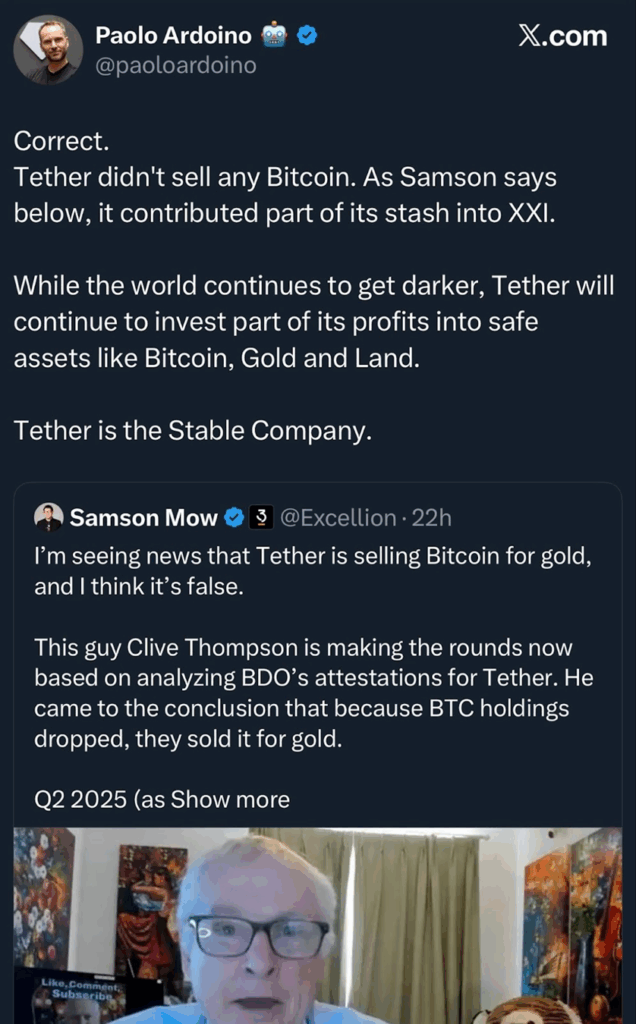
Task: Click the "Tether didn't sell any Bitcoin" paragraph
Action: click(x=285, y=195)
